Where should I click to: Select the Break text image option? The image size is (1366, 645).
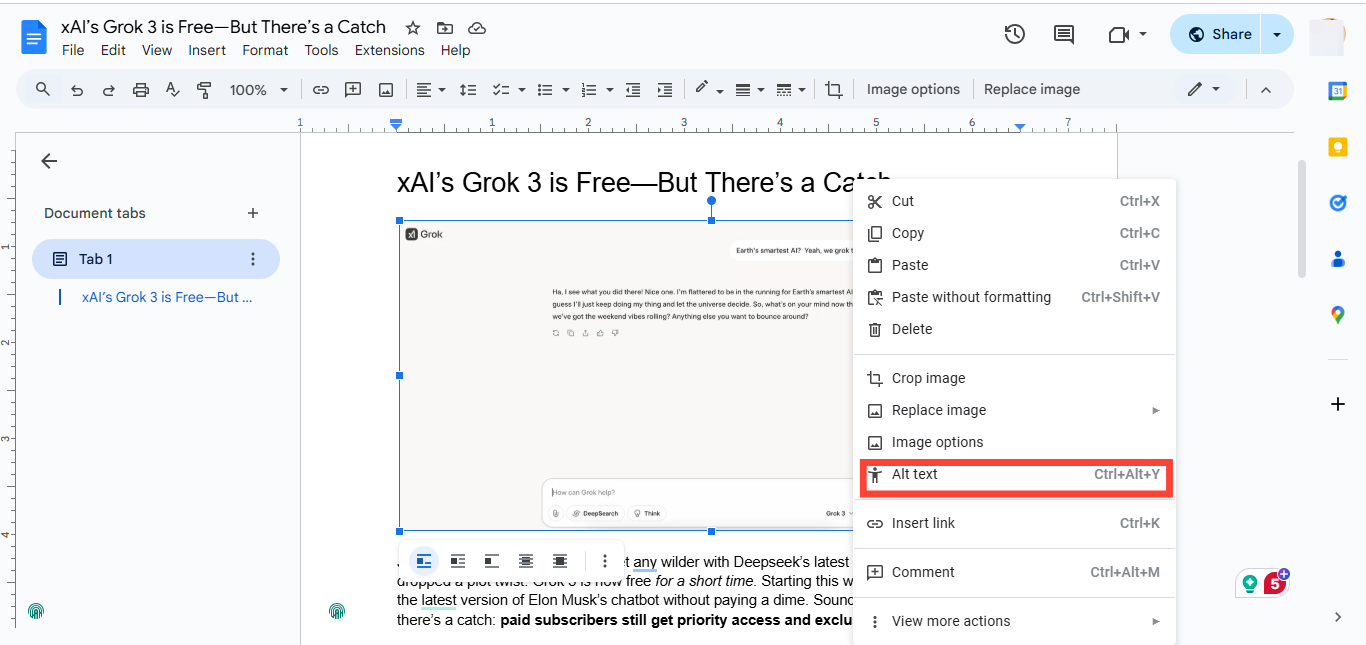pos(492,561)
